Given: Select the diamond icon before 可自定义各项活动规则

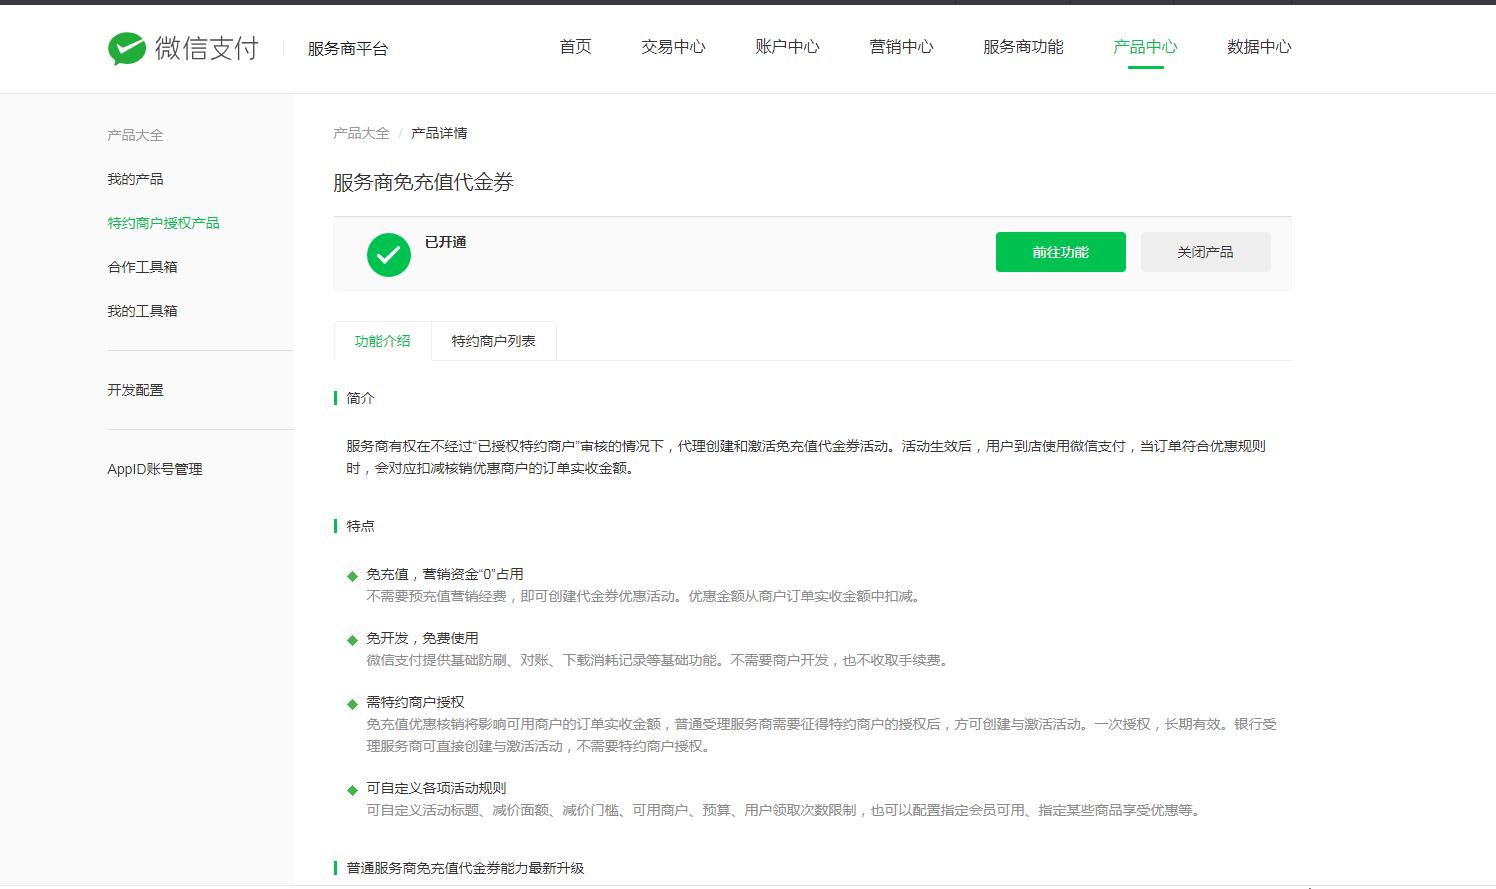Looking at the screenshot, I should click(352, 788).
